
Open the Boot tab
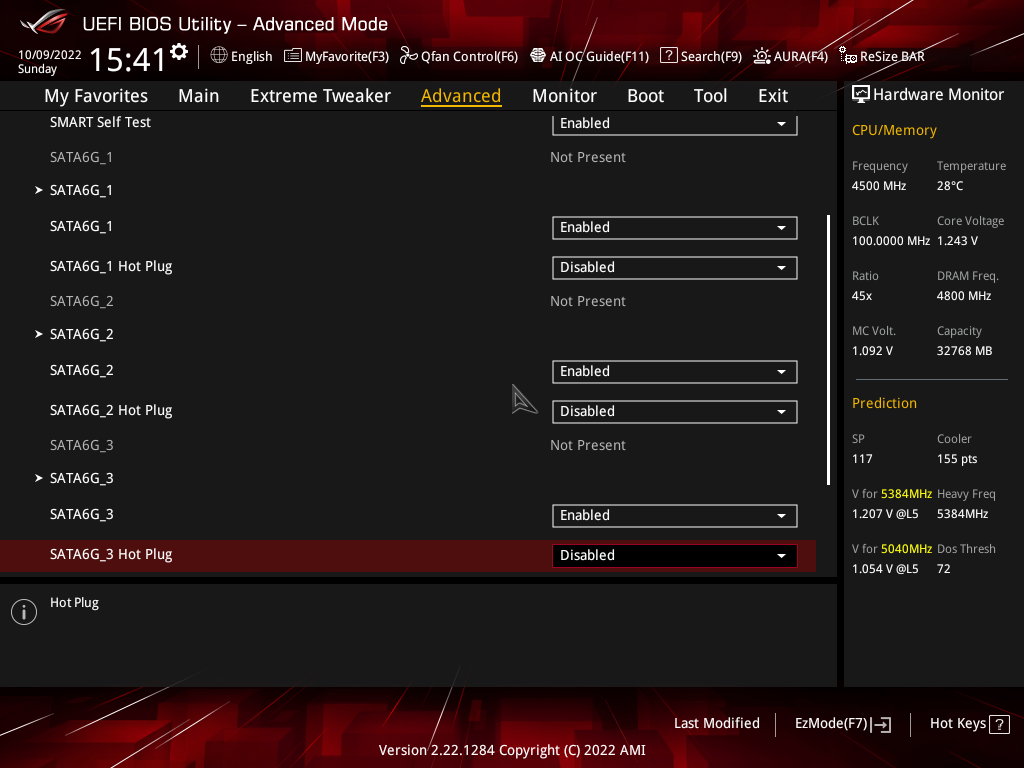click(x=645, y=96)
